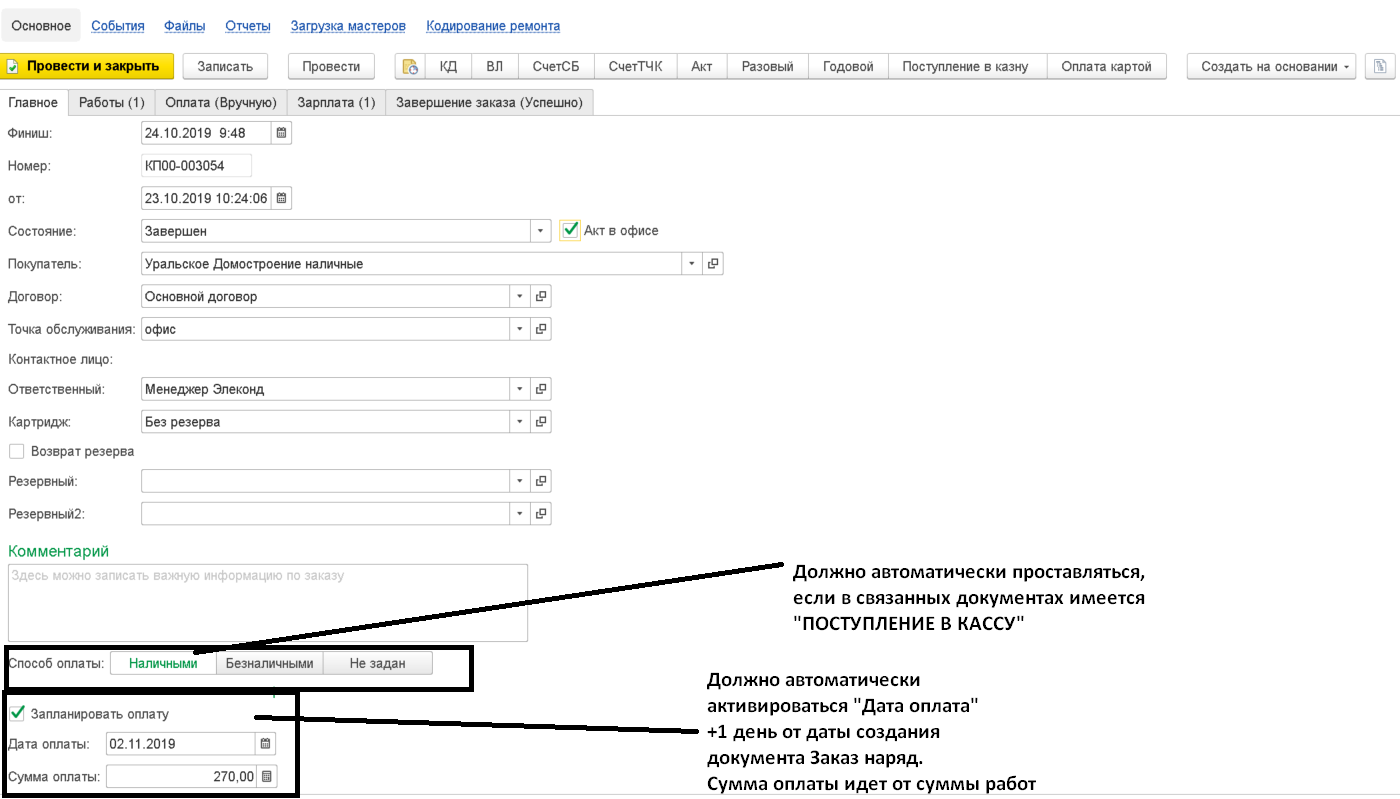Click the Провести и закрыть button
The image size is (1400, 799).
point(87,67)
